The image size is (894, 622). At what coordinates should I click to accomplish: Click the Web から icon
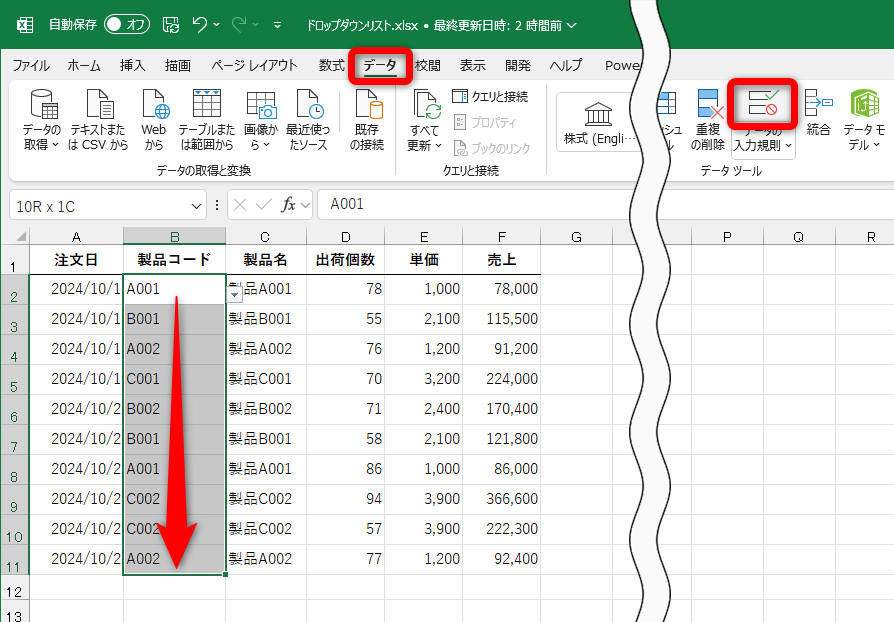[156, 104]
